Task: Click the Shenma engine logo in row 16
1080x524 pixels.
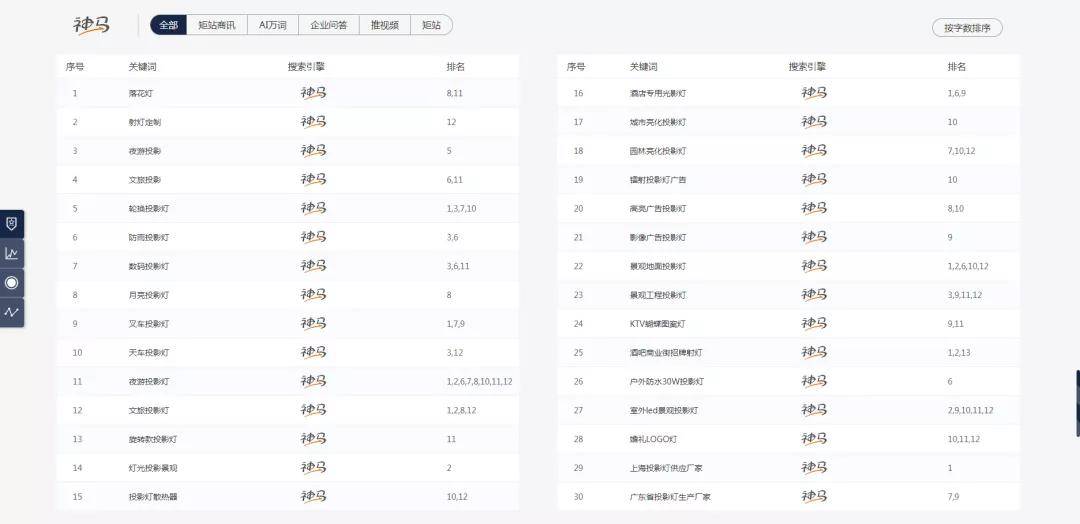Action: (814, 93)
